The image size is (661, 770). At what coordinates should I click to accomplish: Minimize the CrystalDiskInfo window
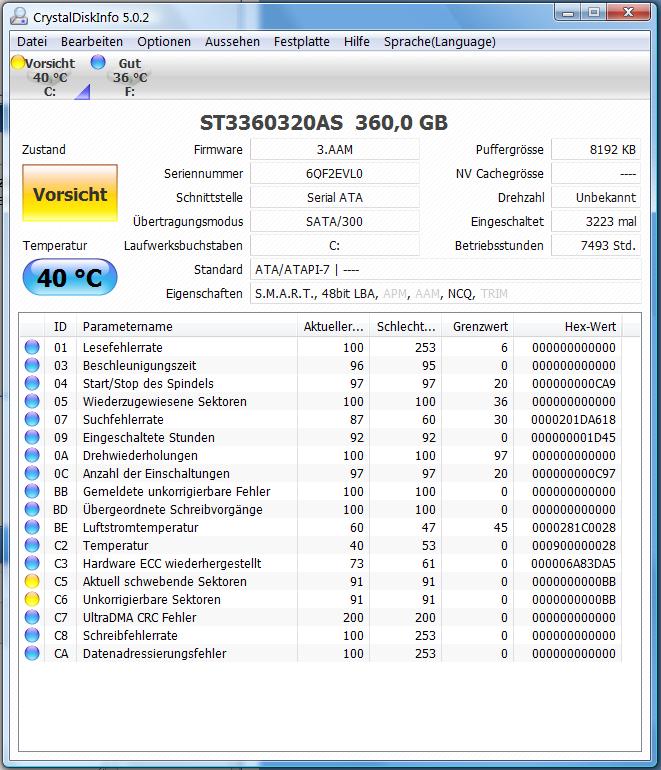pos(568,12)
